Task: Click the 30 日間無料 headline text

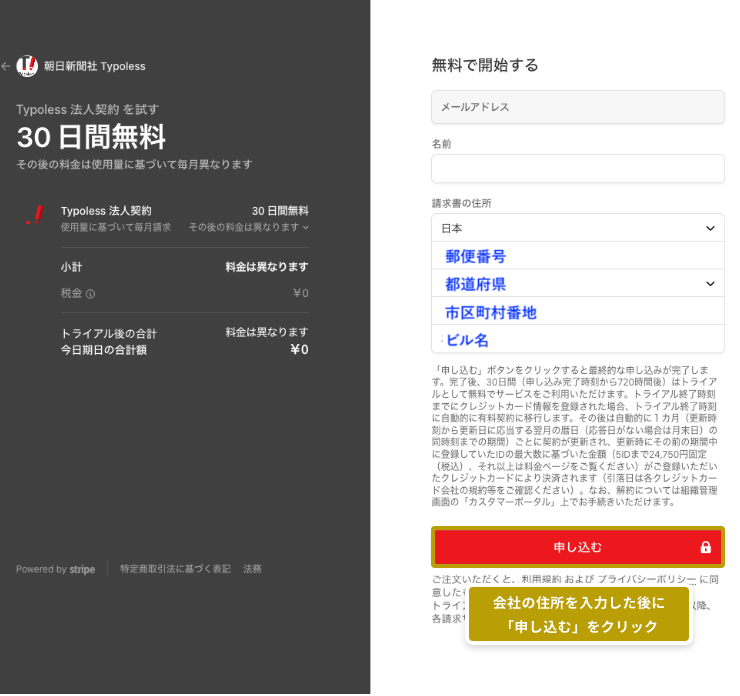Action: 91,137
